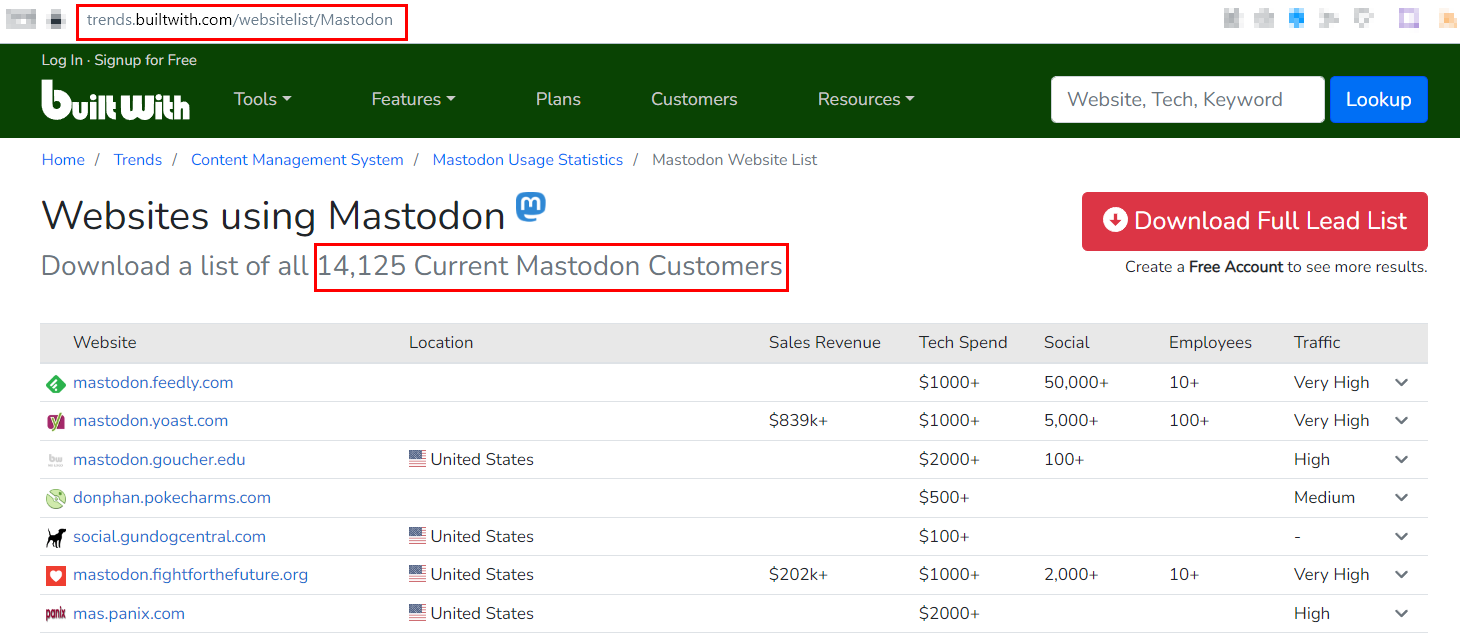Click the Traffic column header
The width and height of the screenshot is (1460, 636).
click(1317, 343)
